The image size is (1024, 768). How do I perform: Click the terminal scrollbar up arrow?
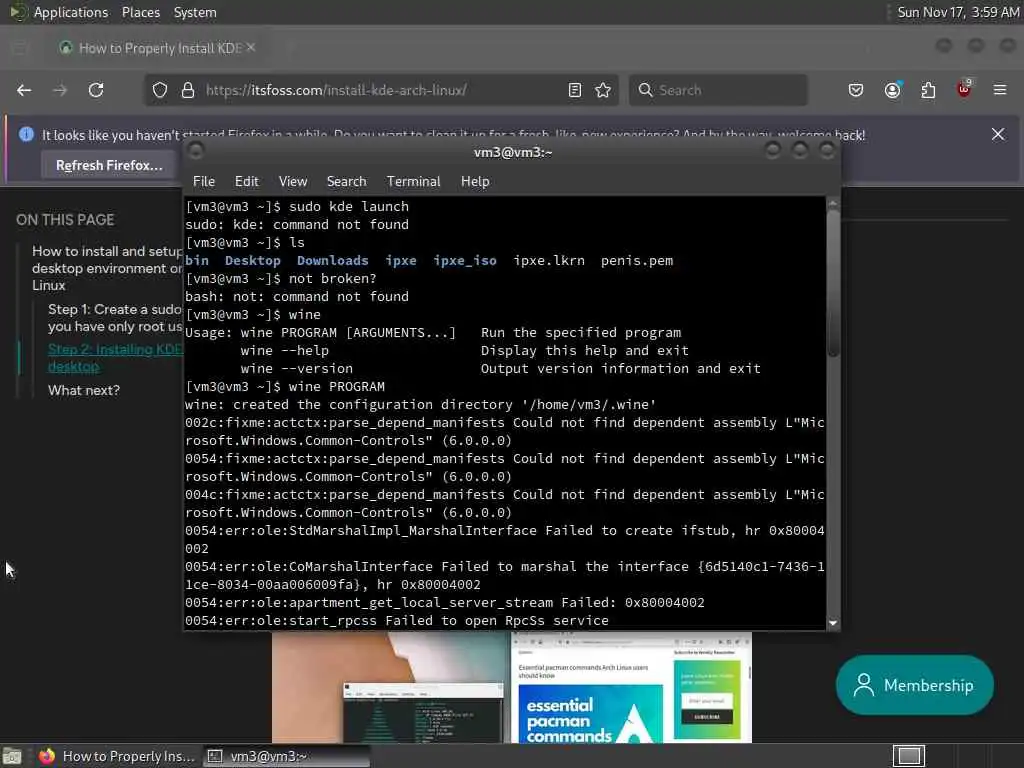[833, 204]
